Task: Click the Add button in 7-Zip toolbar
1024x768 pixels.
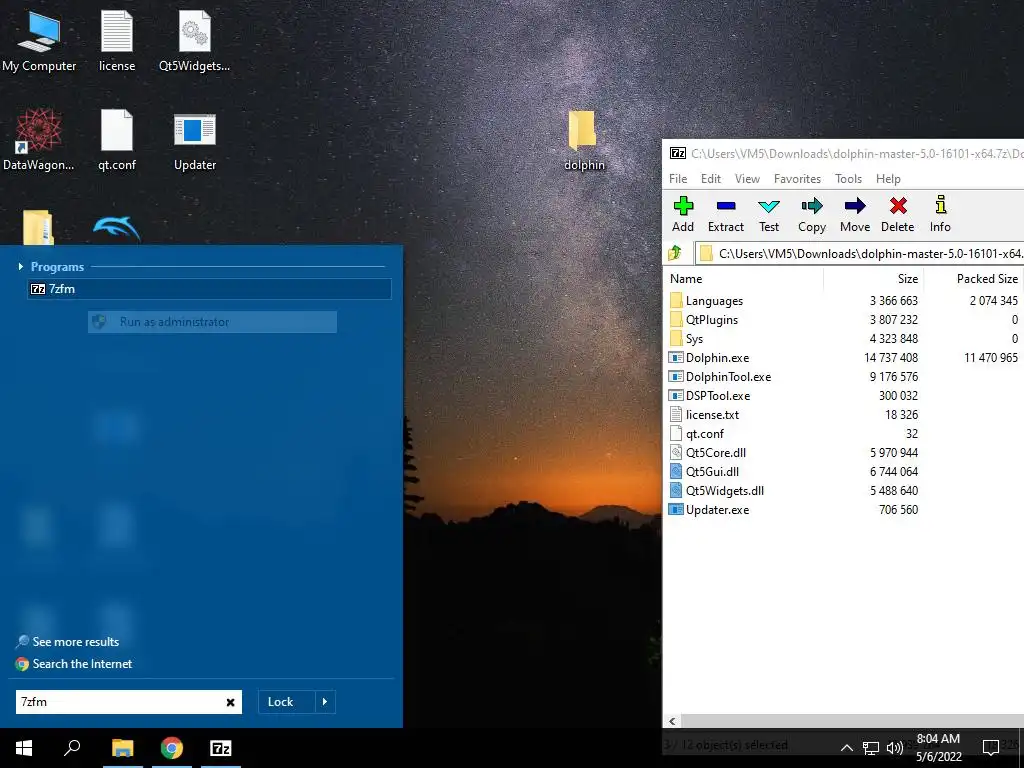Action: (x=682, y=215)
